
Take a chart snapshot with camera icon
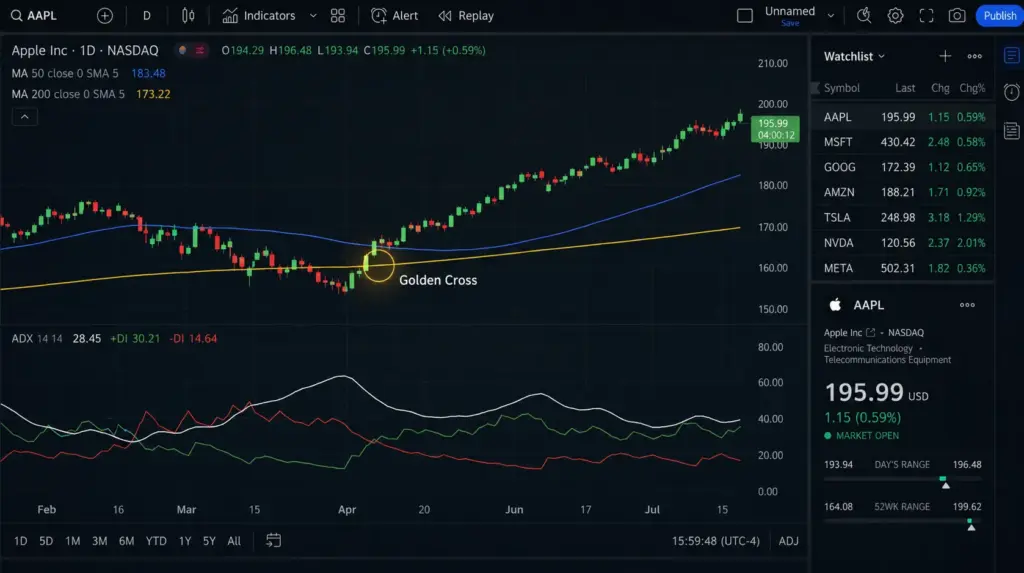957,16
